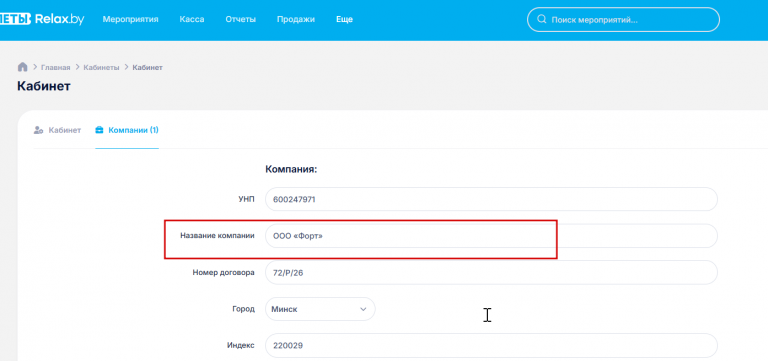Focus the Поиск мероприятий search field
The height and width of the screenshot is (361, 768).
pos(623,20)
